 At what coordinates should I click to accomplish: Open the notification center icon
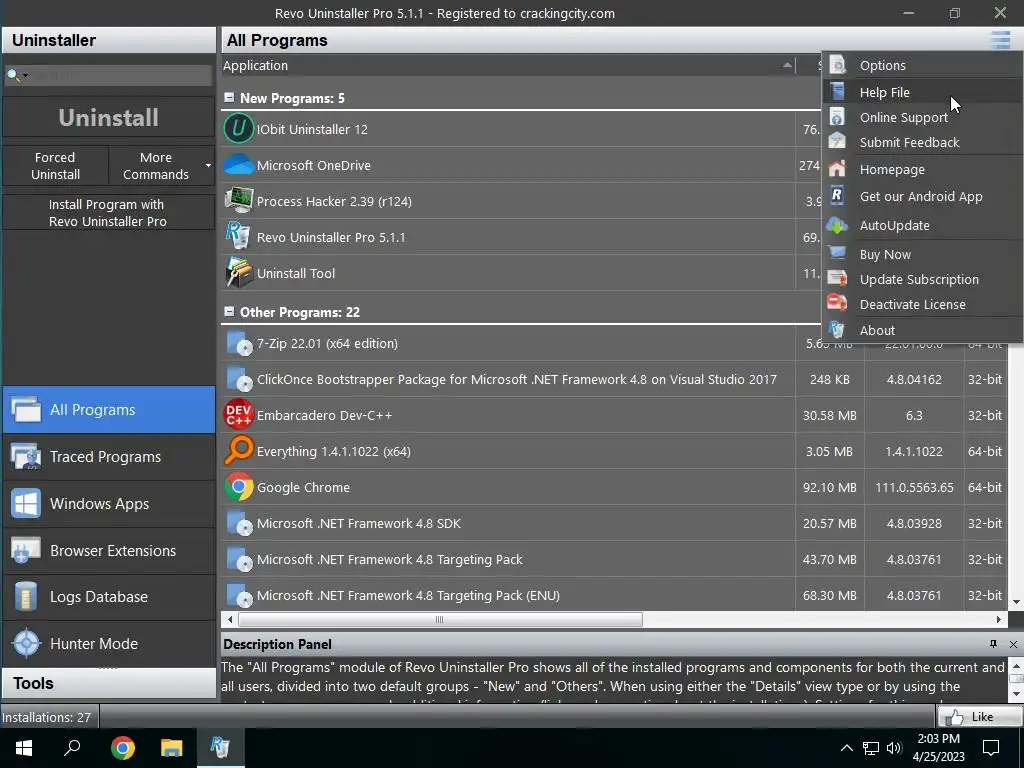(991, 748)
